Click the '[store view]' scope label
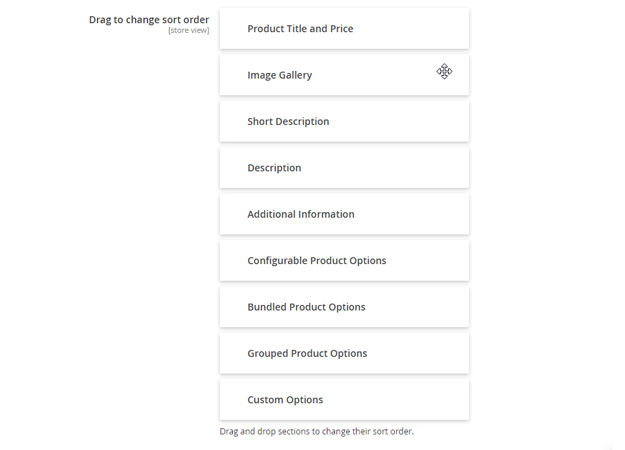 pyautogui.click(x=188, y=31)
